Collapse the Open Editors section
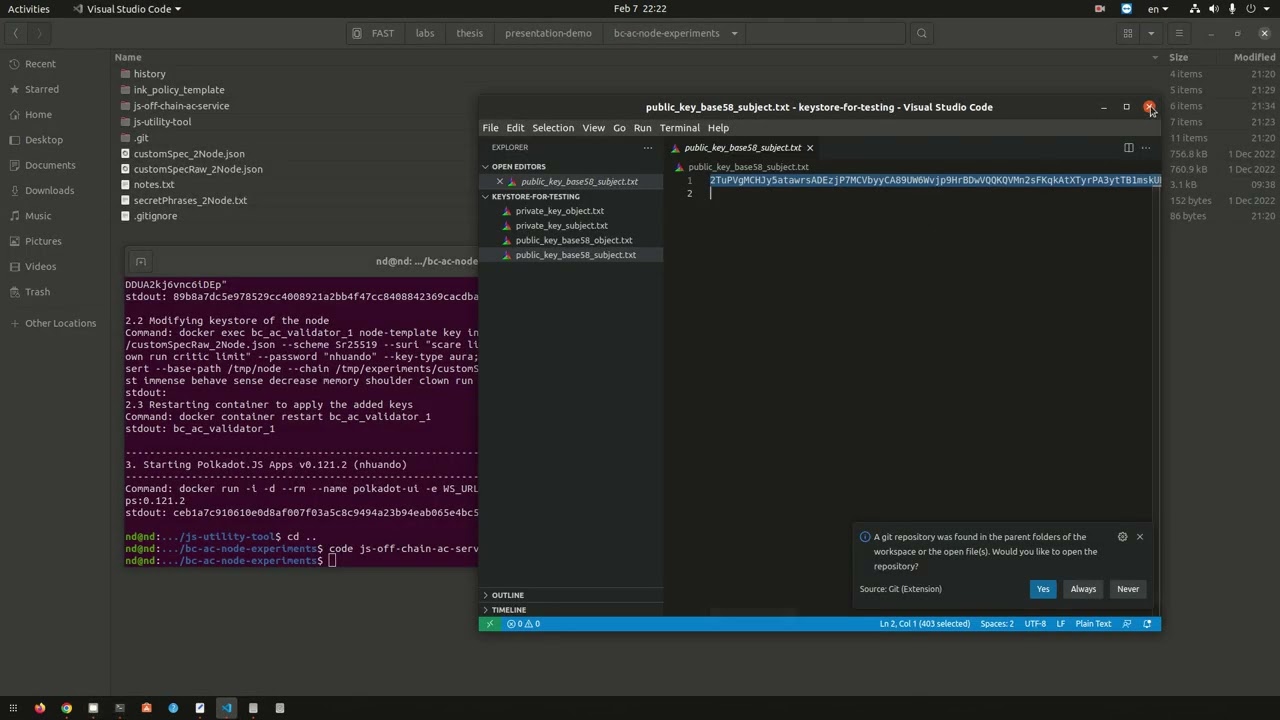 485,167
